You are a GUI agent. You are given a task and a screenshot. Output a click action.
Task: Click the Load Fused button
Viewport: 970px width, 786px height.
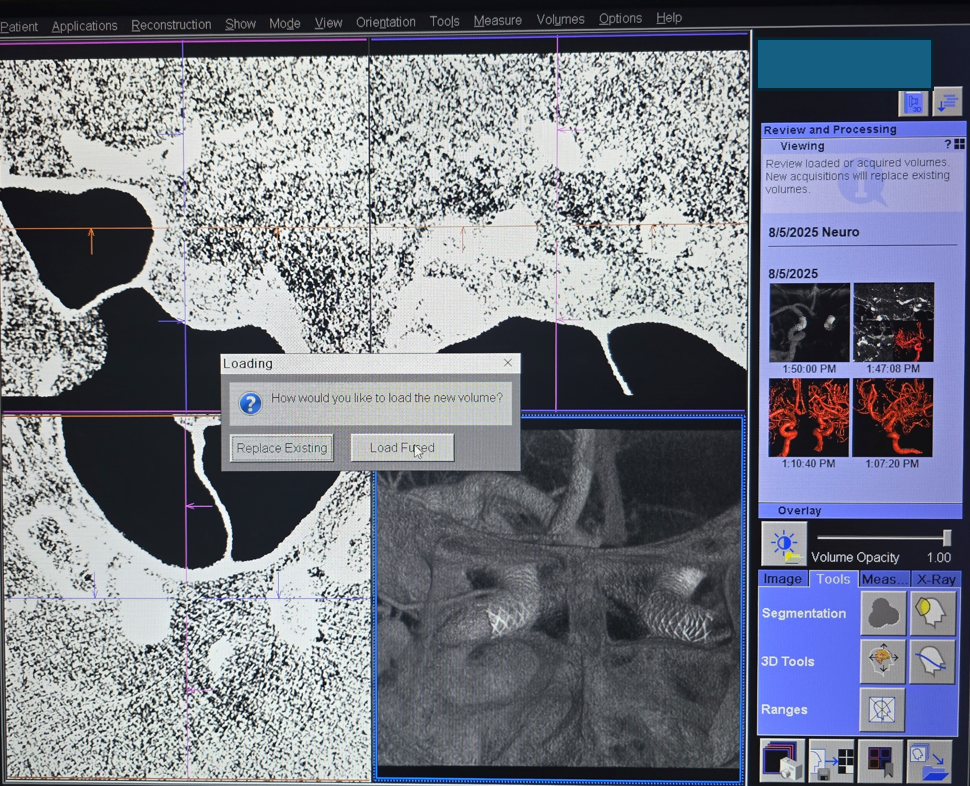tap(402, 448)
